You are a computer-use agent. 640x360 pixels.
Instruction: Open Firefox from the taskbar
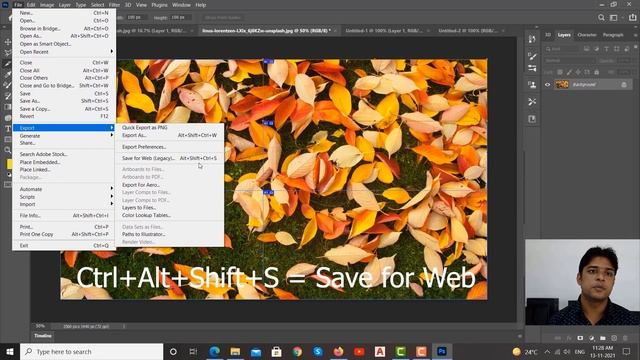(x=338, y=351)
